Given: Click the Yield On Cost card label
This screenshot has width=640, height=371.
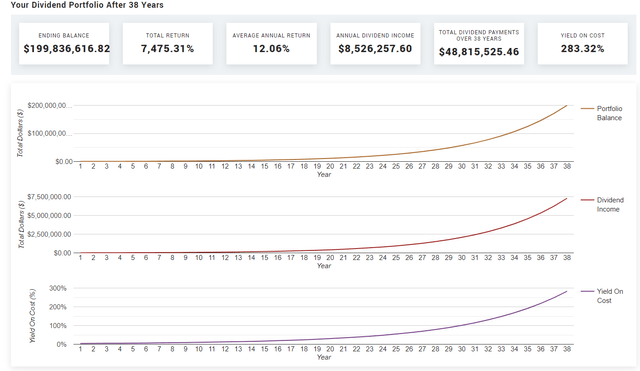Looking at the screenshot, I should 582,36.
